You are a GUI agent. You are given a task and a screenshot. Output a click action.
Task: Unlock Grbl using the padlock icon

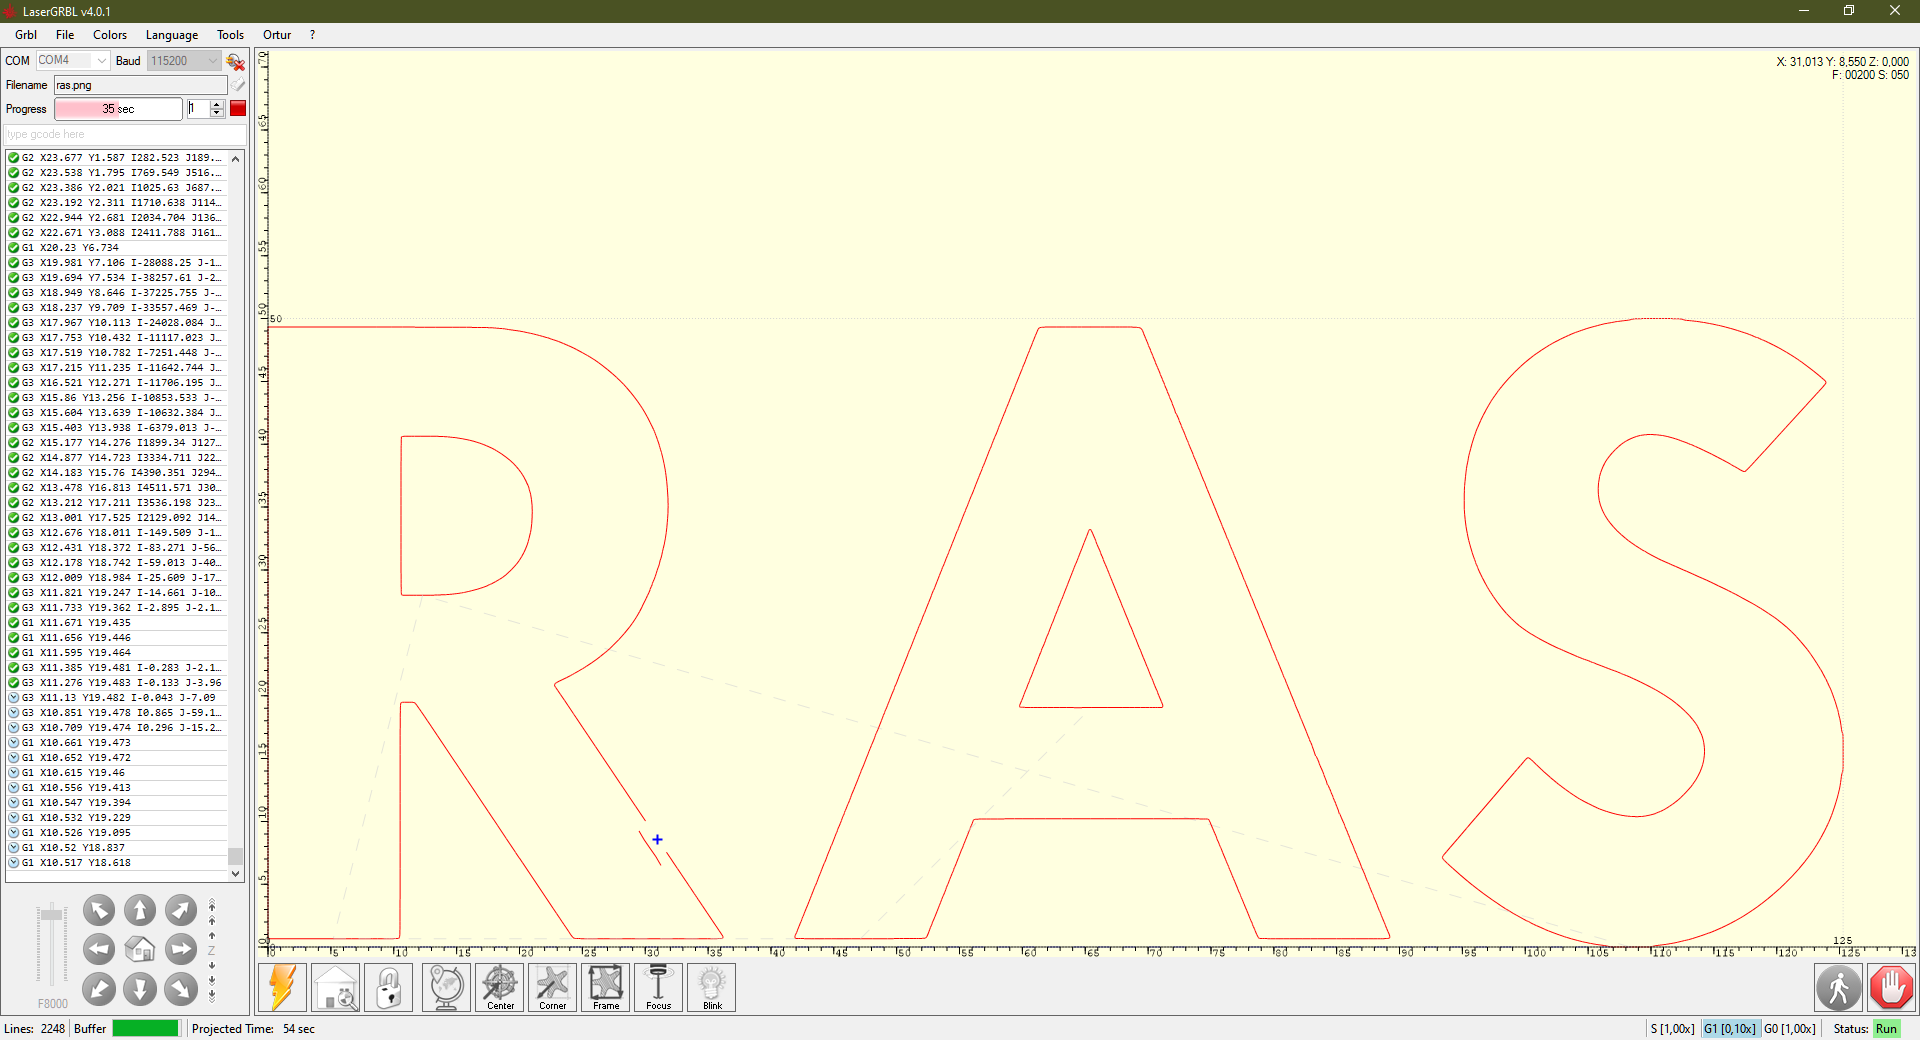[389, 987]
